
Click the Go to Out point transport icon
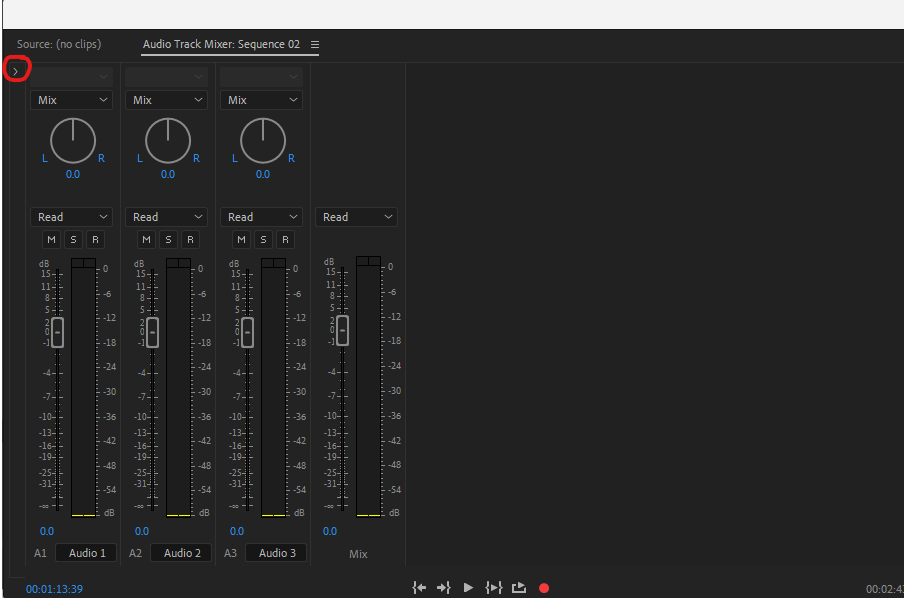tap(443, 588)
